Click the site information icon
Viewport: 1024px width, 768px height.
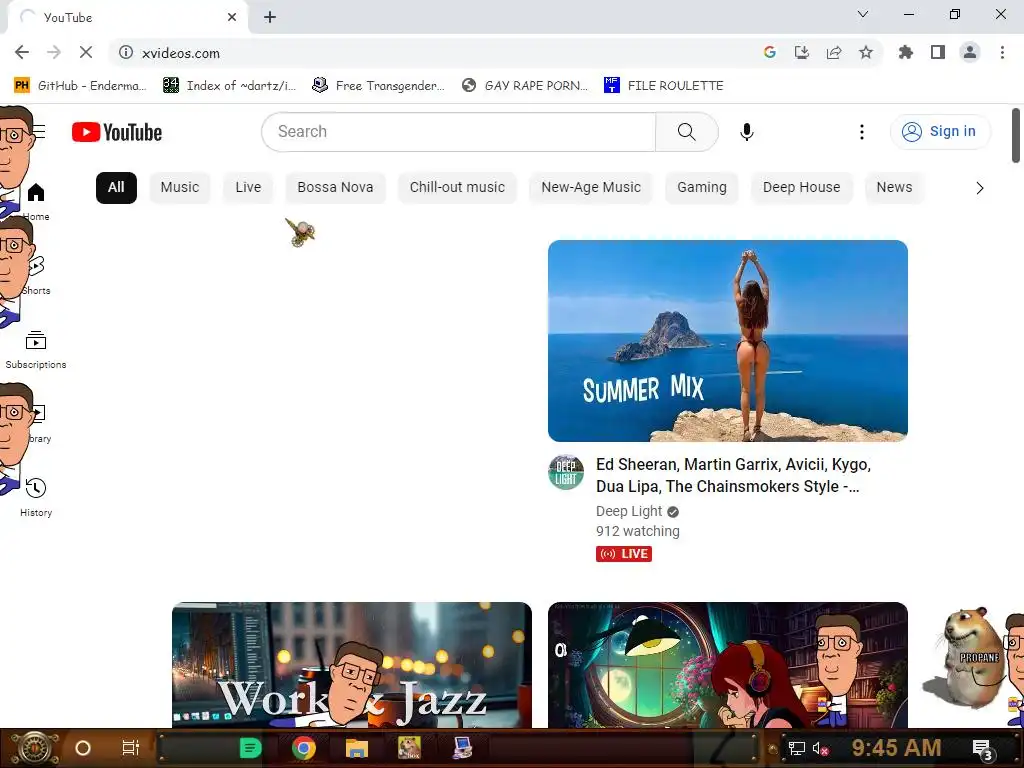coord(126,52)
